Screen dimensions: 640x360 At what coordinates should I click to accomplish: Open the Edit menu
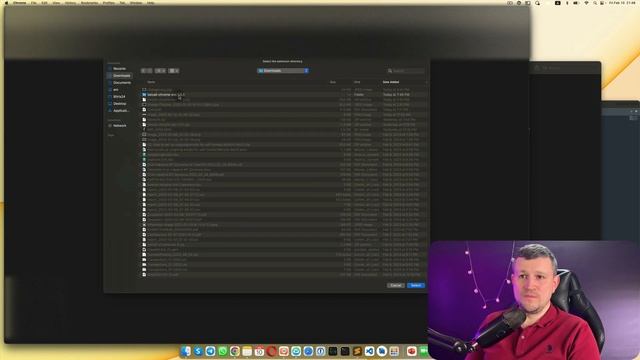coord(44,2)
